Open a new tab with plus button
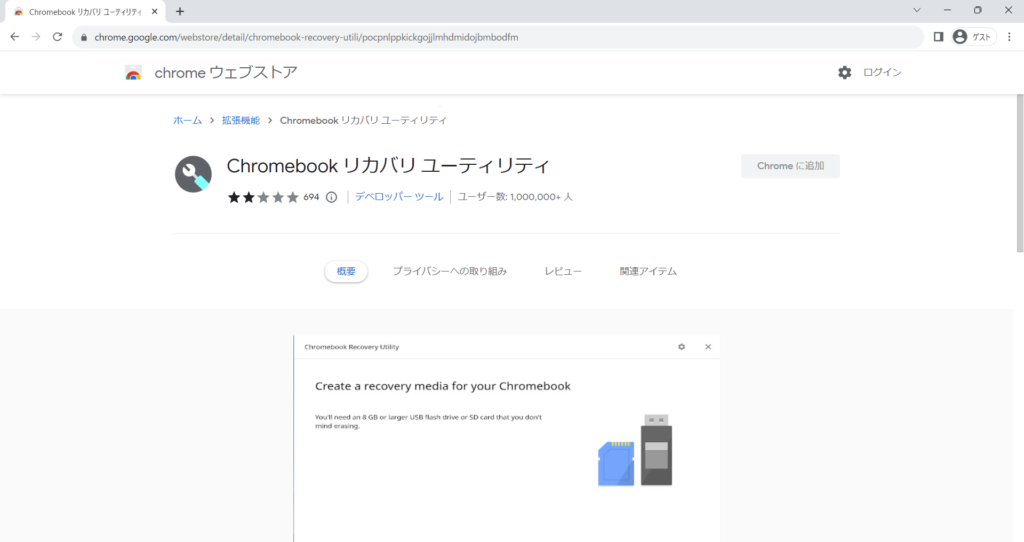 (x=180, y=11)
